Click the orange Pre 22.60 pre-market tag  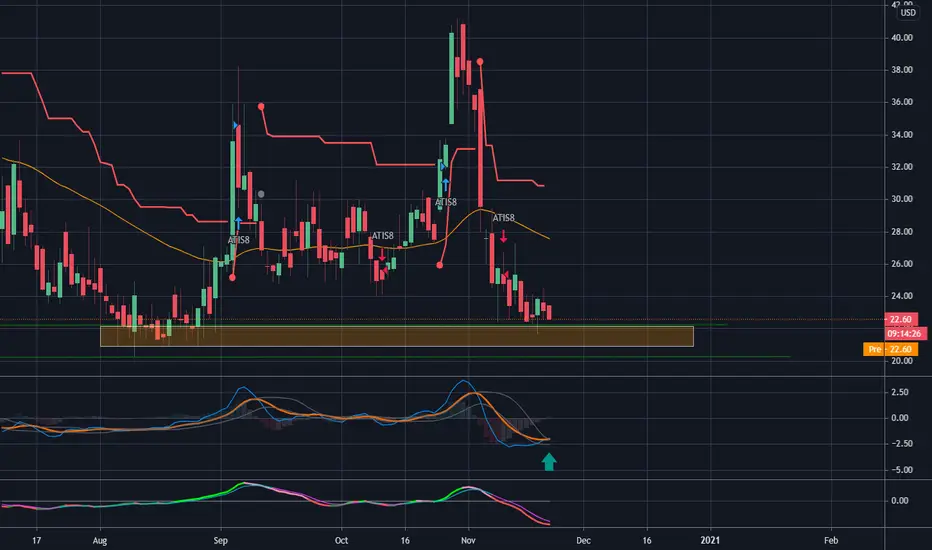click(890, 349)
